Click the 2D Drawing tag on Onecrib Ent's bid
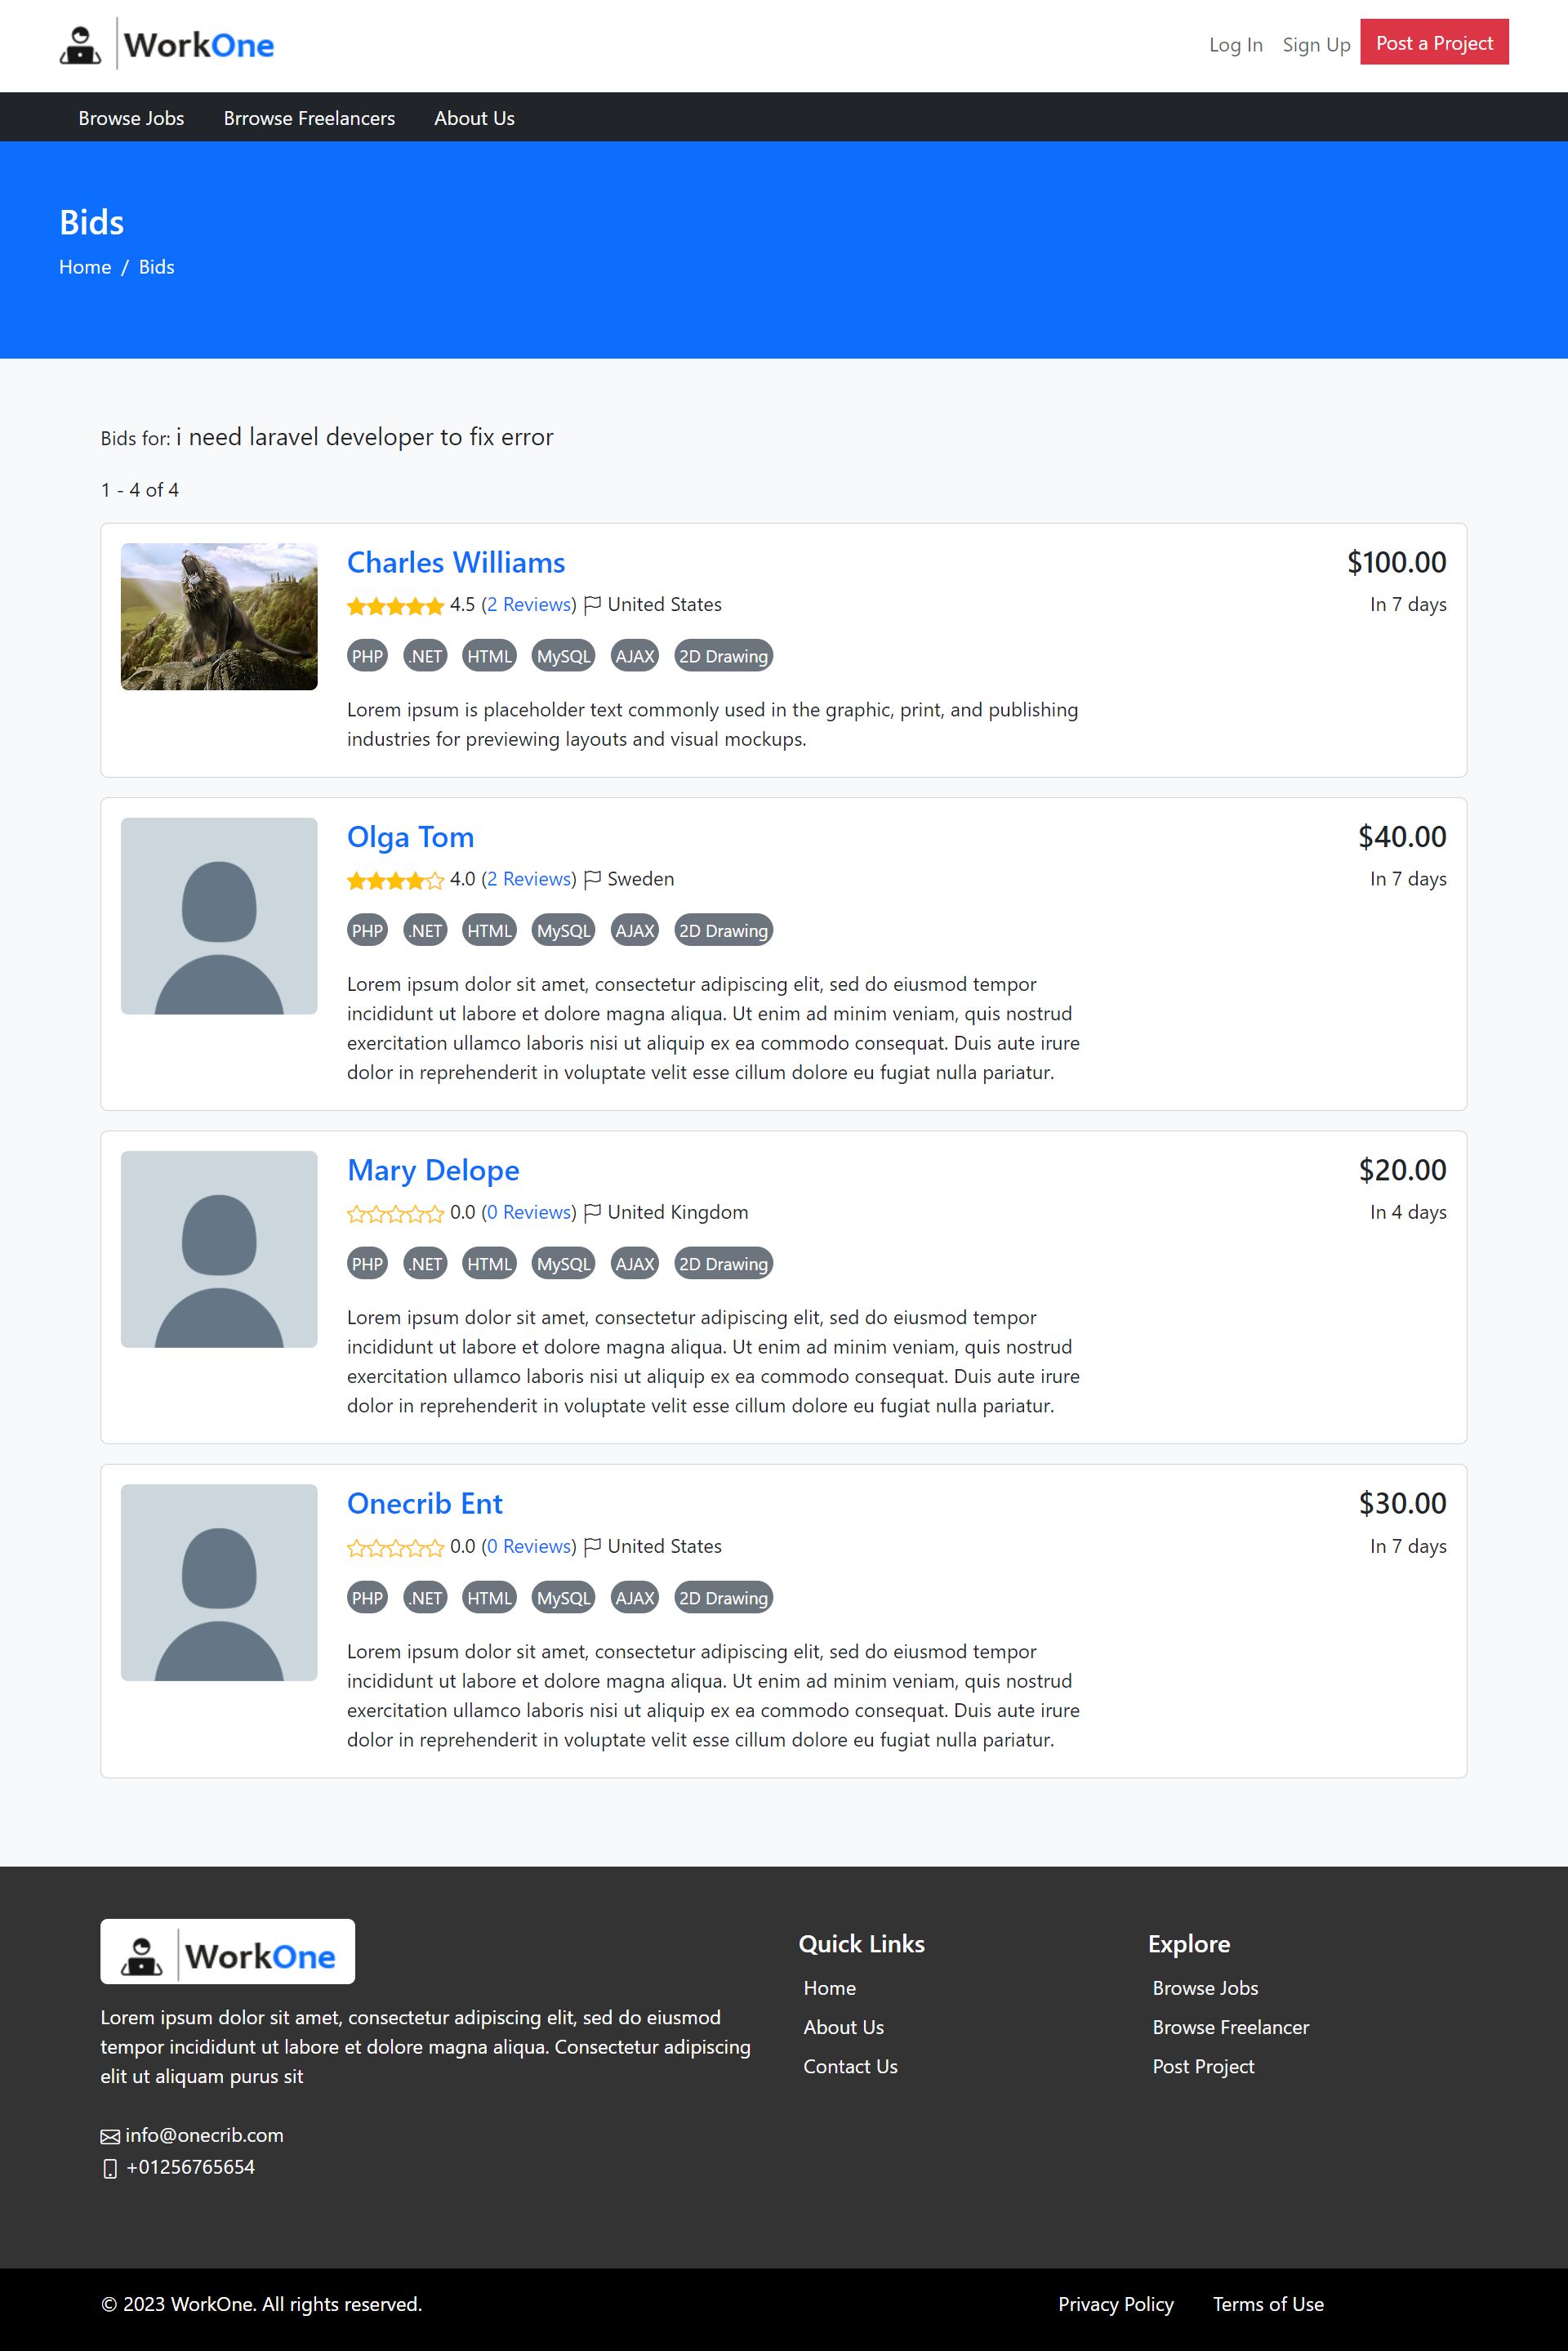The image size is (1568, 2351). (x=724, y=1598)
